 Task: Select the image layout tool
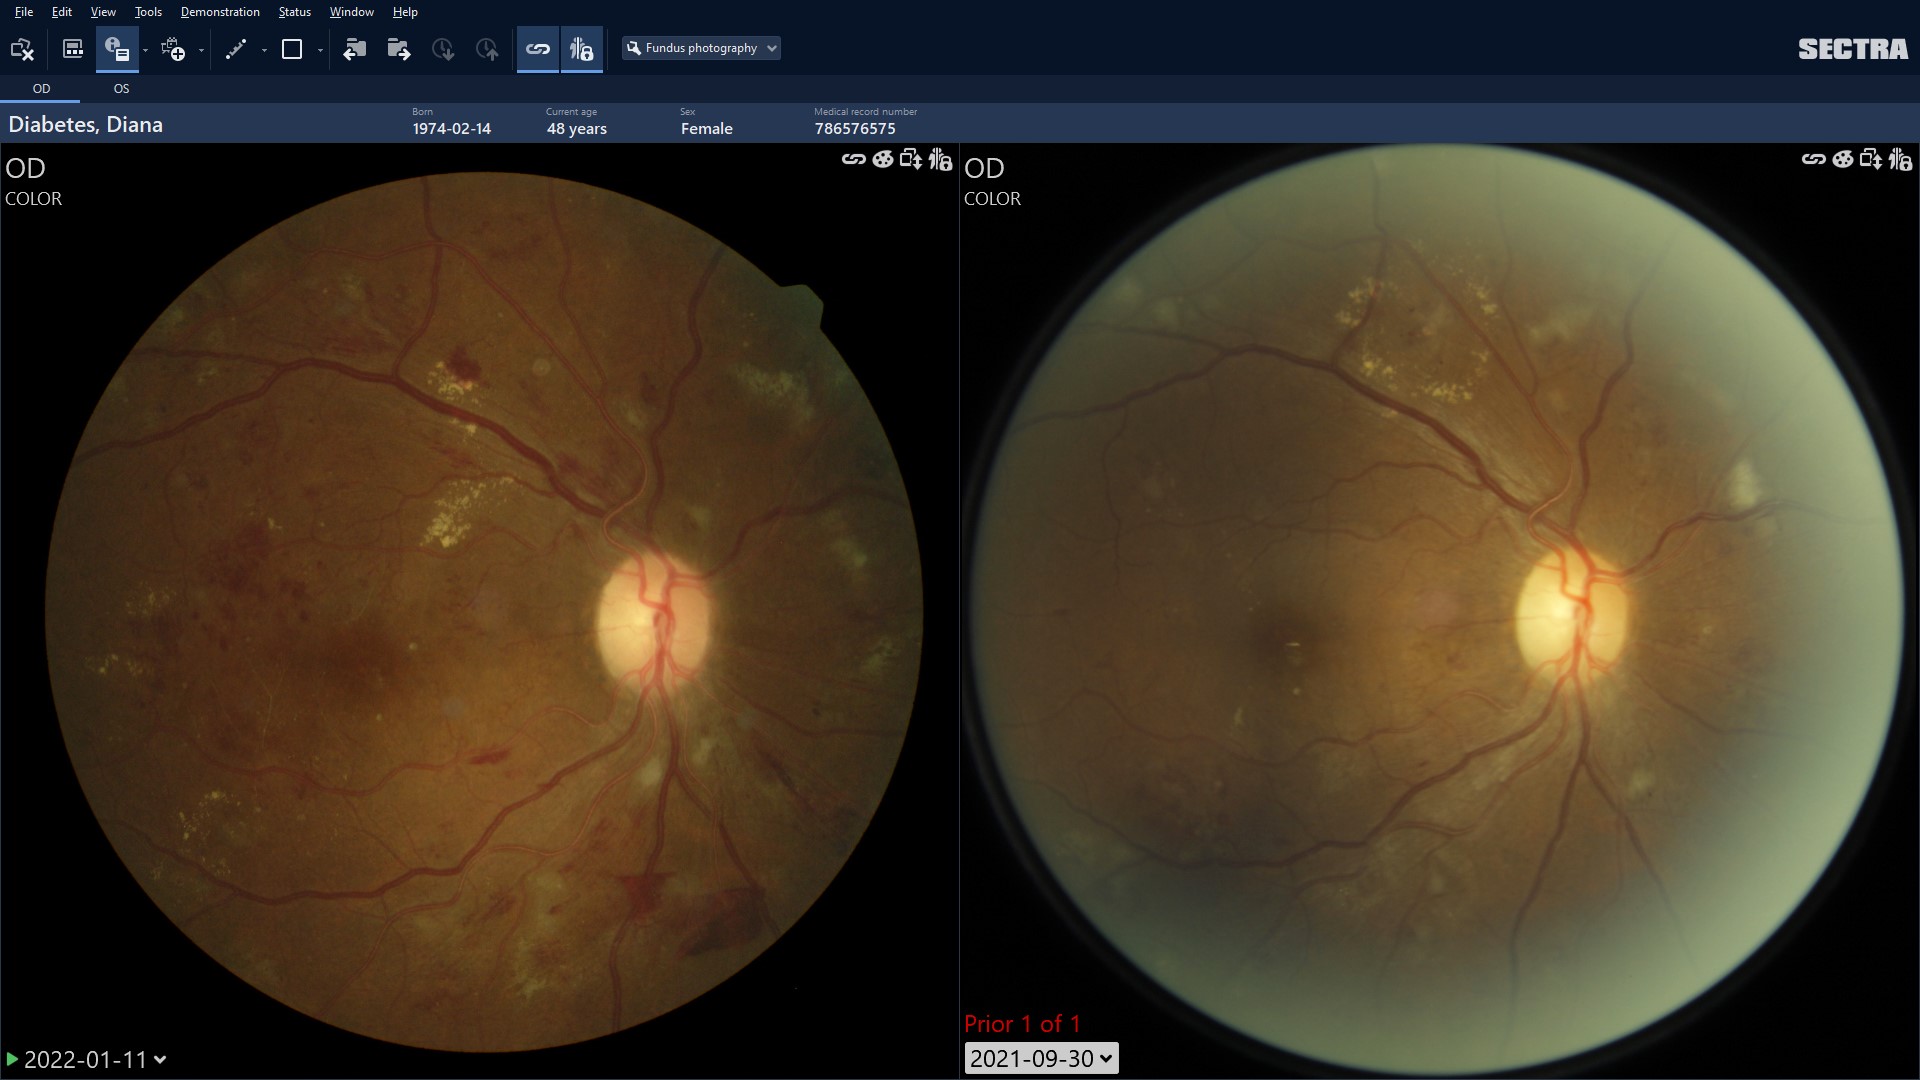click(x=71, y=48)
